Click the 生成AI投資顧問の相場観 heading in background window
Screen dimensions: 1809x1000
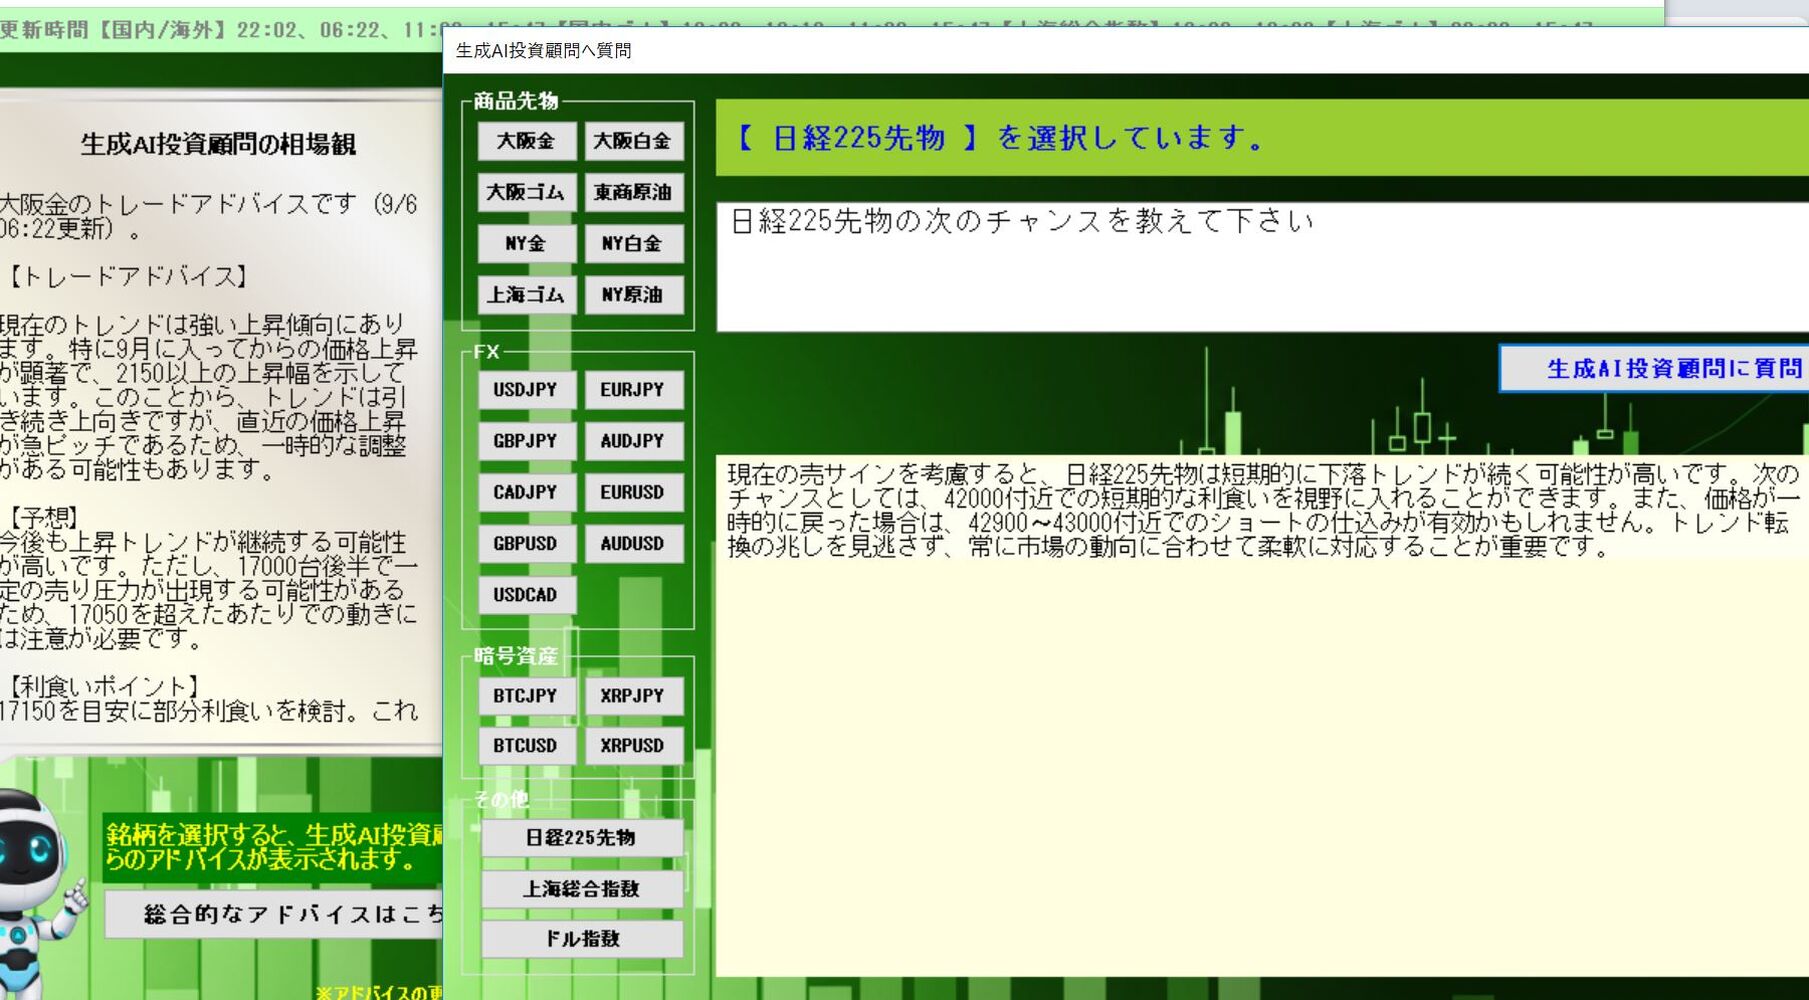(218, 145)
